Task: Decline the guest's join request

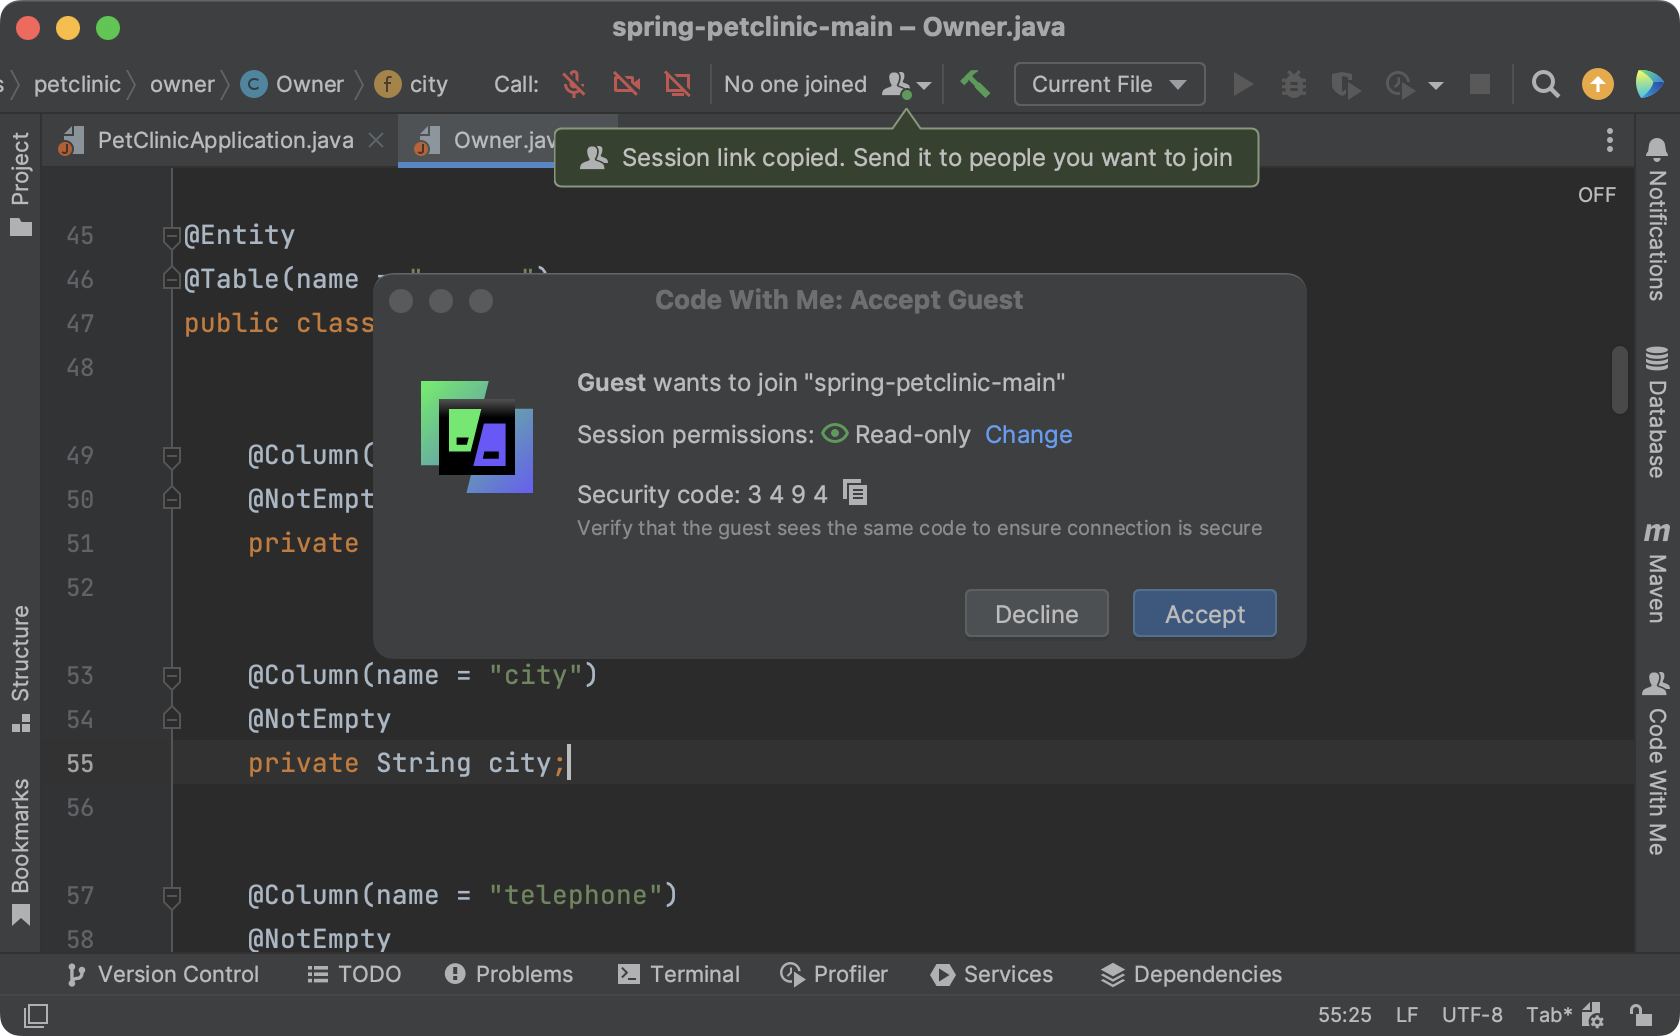Action: [1036, 613]
